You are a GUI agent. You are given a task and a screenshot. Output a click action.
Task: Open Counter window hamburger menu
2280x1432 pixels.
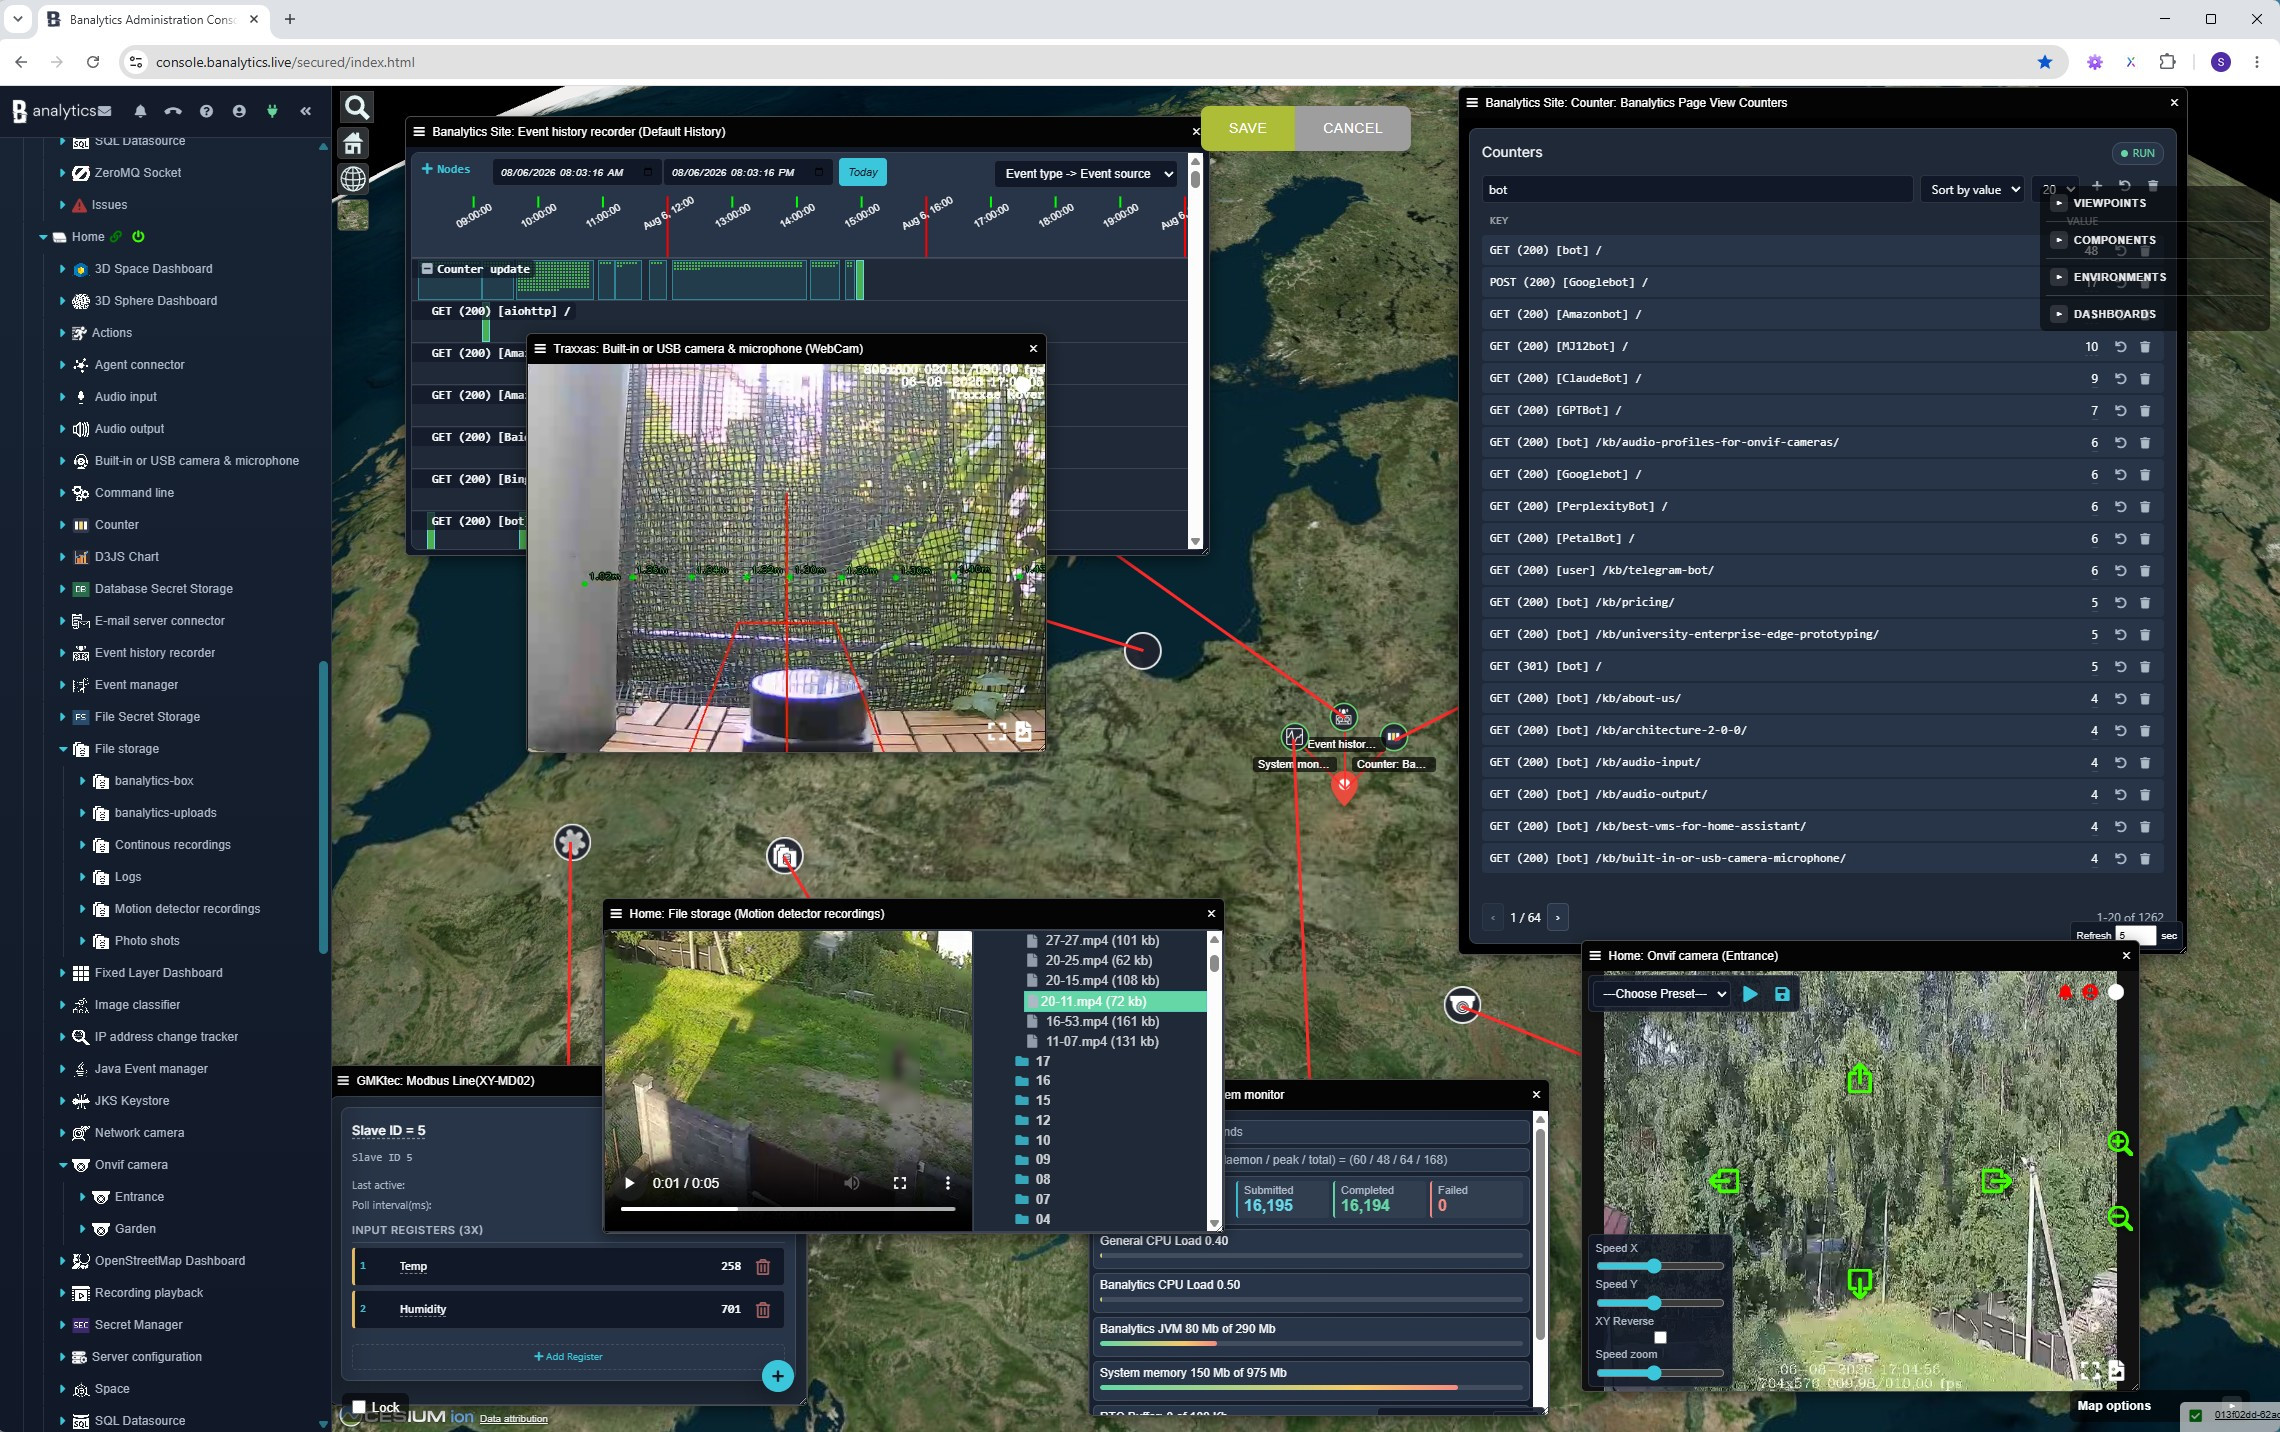[x=1472, y=103]
